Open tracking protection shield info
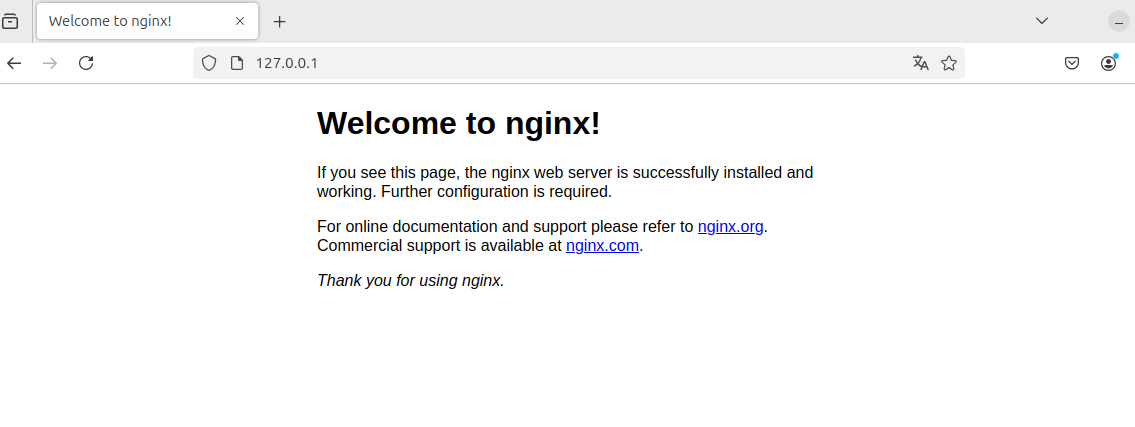This screenshot has height=427, width=1135. pyautogui.click(x=208, y=63)
